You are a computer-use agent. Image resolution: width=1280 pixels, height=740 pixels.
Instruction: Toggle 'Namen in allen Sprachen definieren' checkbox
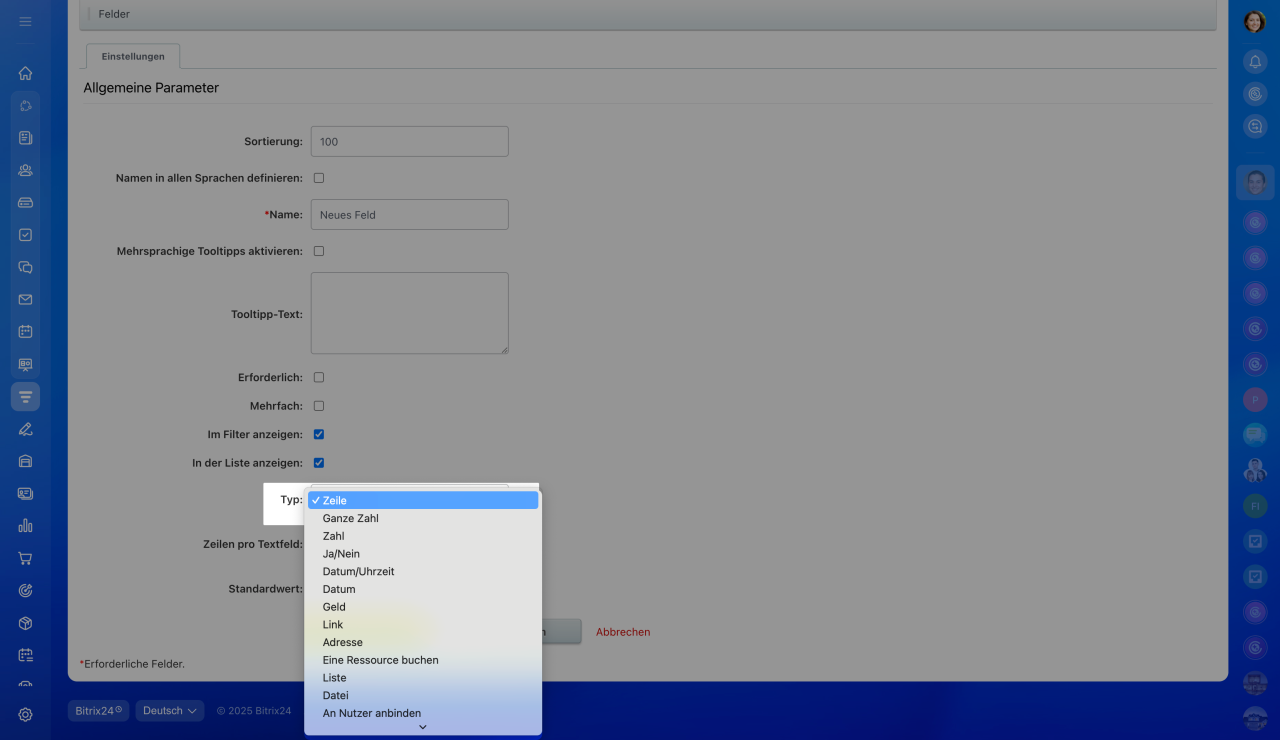point(319,178)
